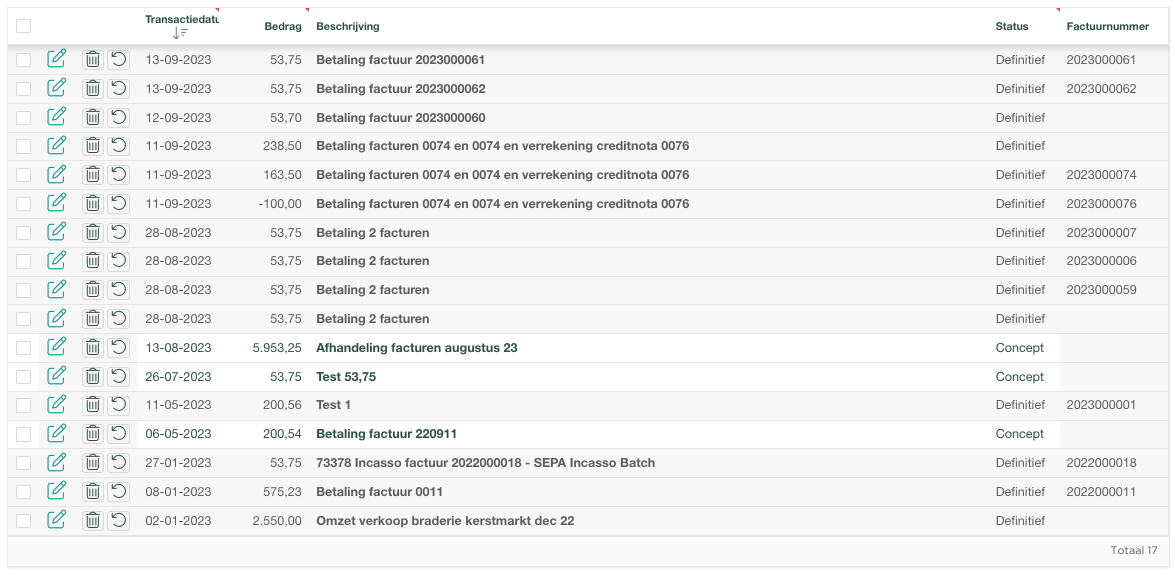Toggle the select-all checkbox in header
The height and width of the screenshot is (575, 1175).
(24, 26)
